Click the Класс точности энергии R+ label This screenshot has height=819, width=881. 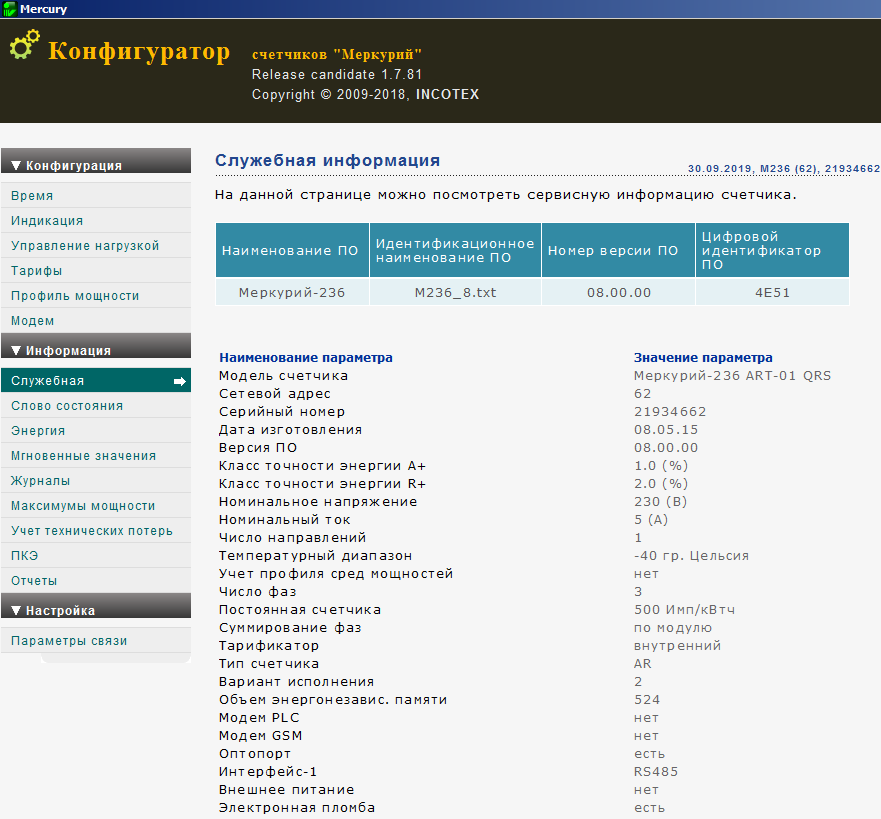(x=323, y=484)
